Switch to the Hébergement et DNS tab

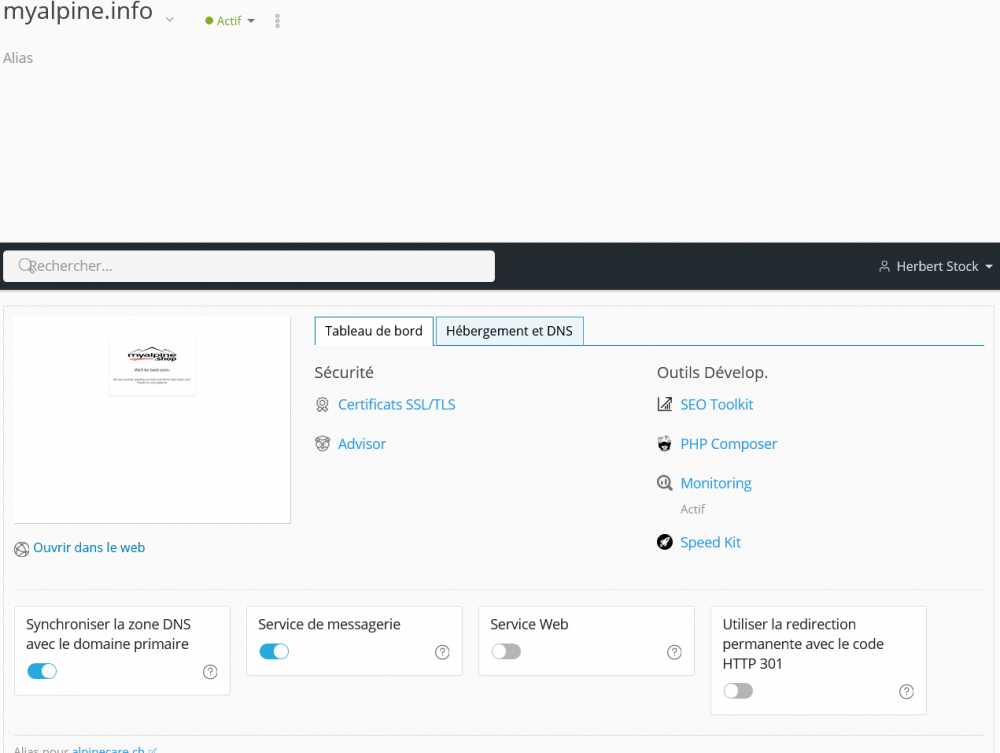tap(509, 331)
